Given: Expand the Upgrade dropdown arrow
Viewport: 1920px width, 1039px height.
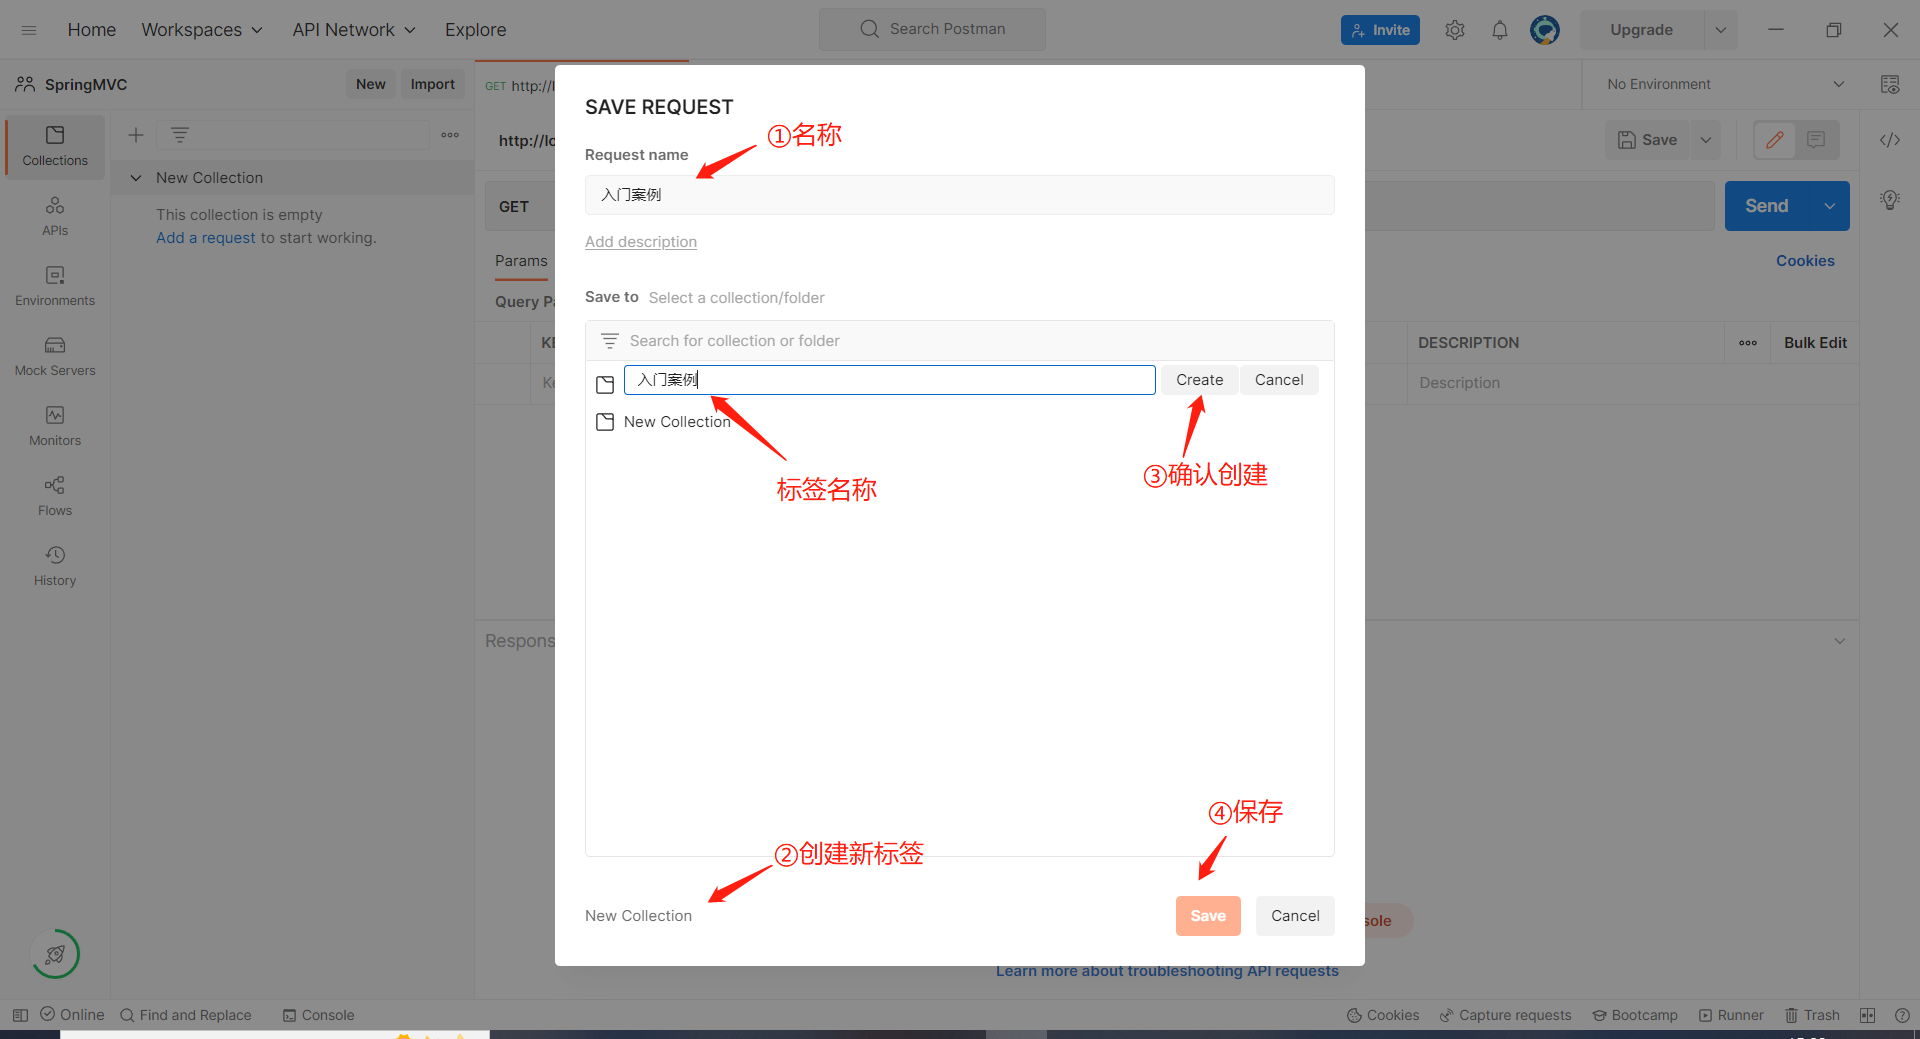Looking at the screenshot, I should click(x=1720, y=30).
